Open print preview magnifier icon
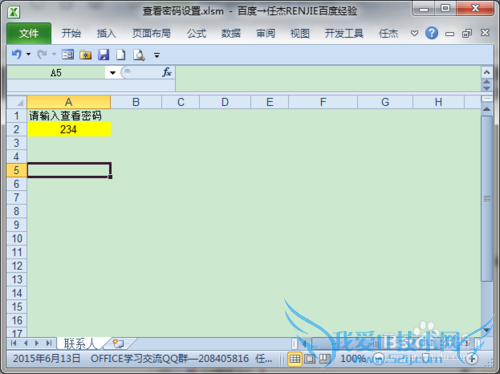 139,55
